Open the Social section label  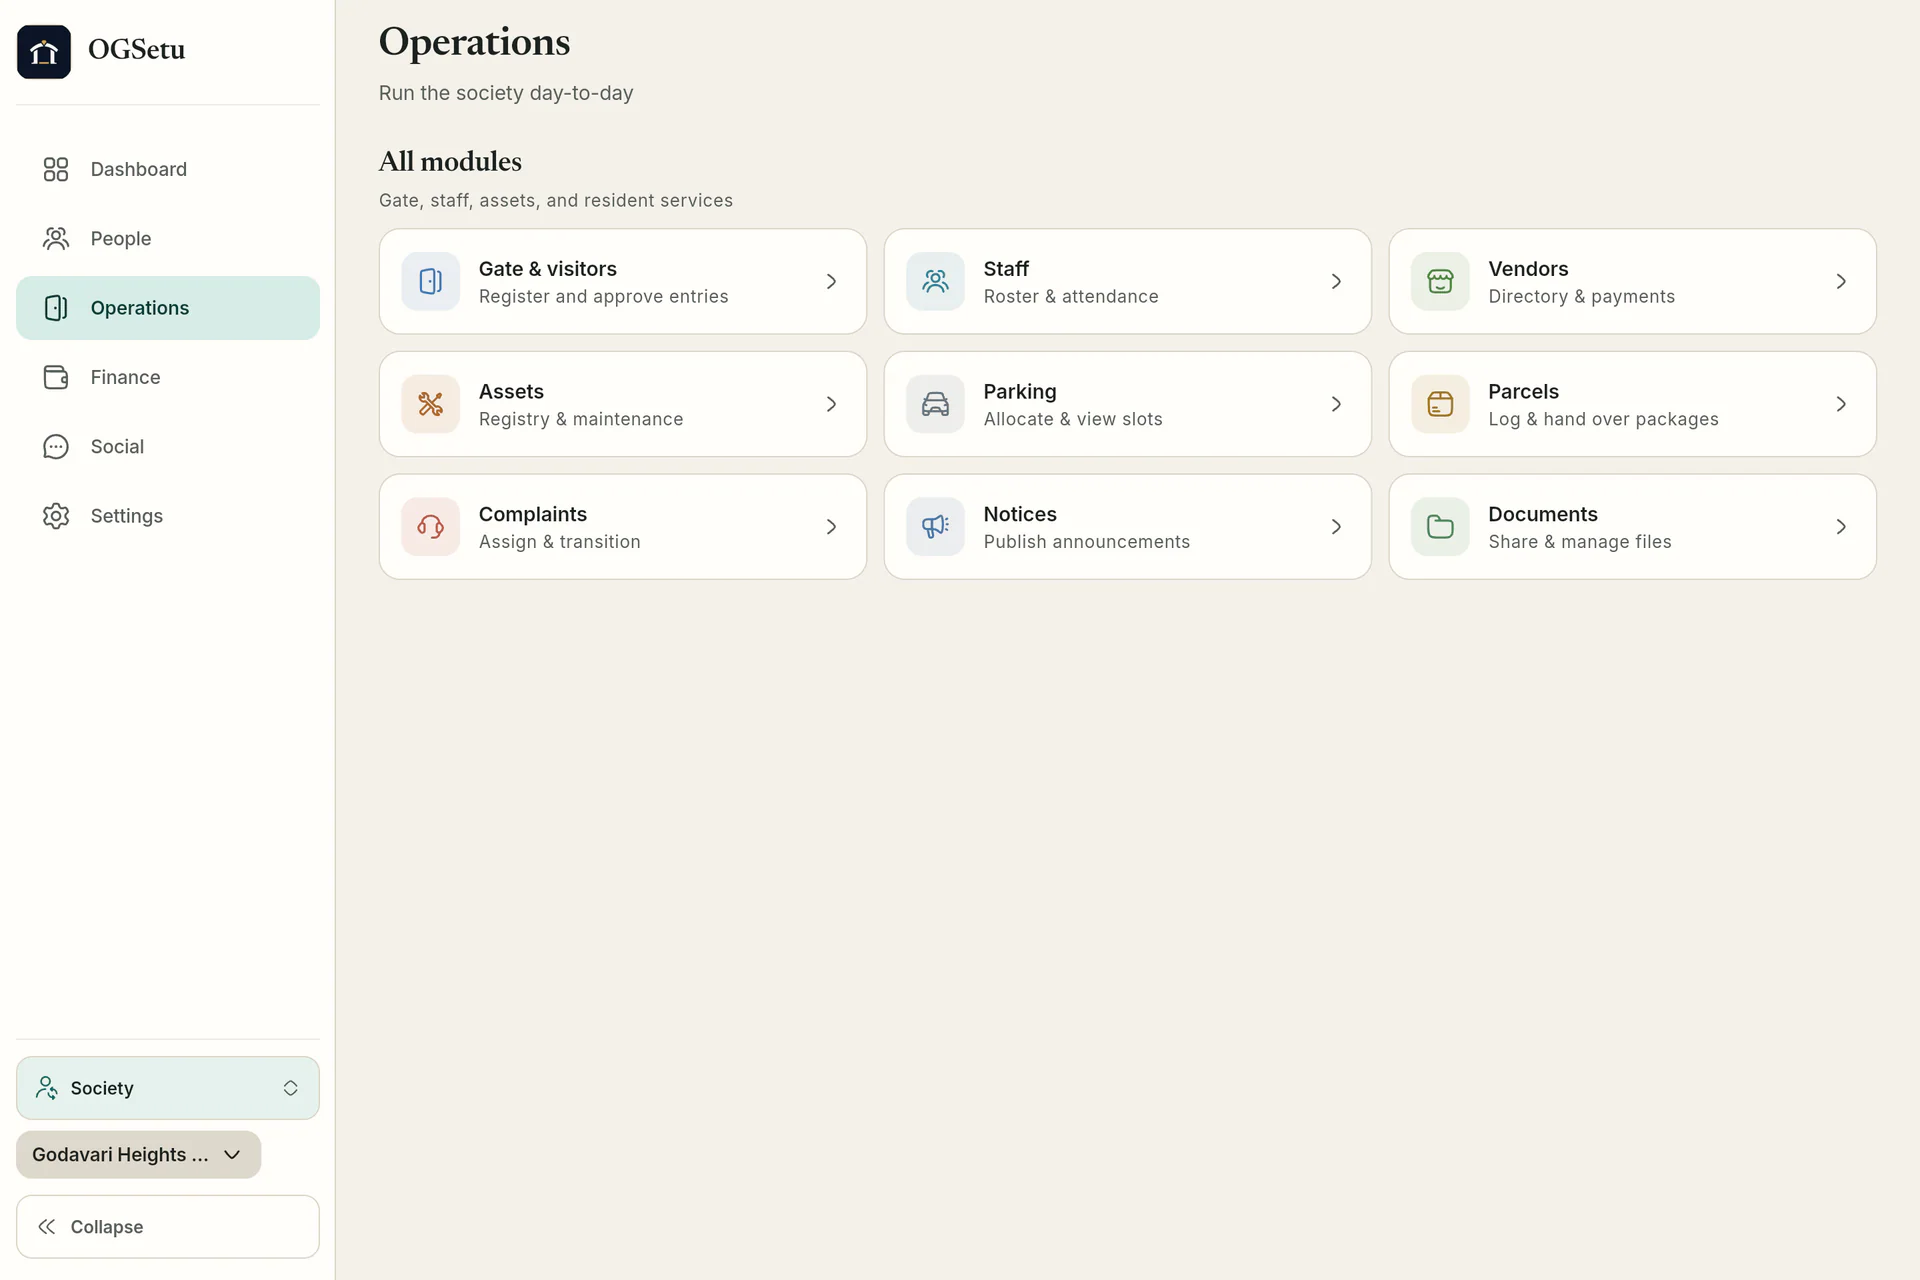point(117,446)
